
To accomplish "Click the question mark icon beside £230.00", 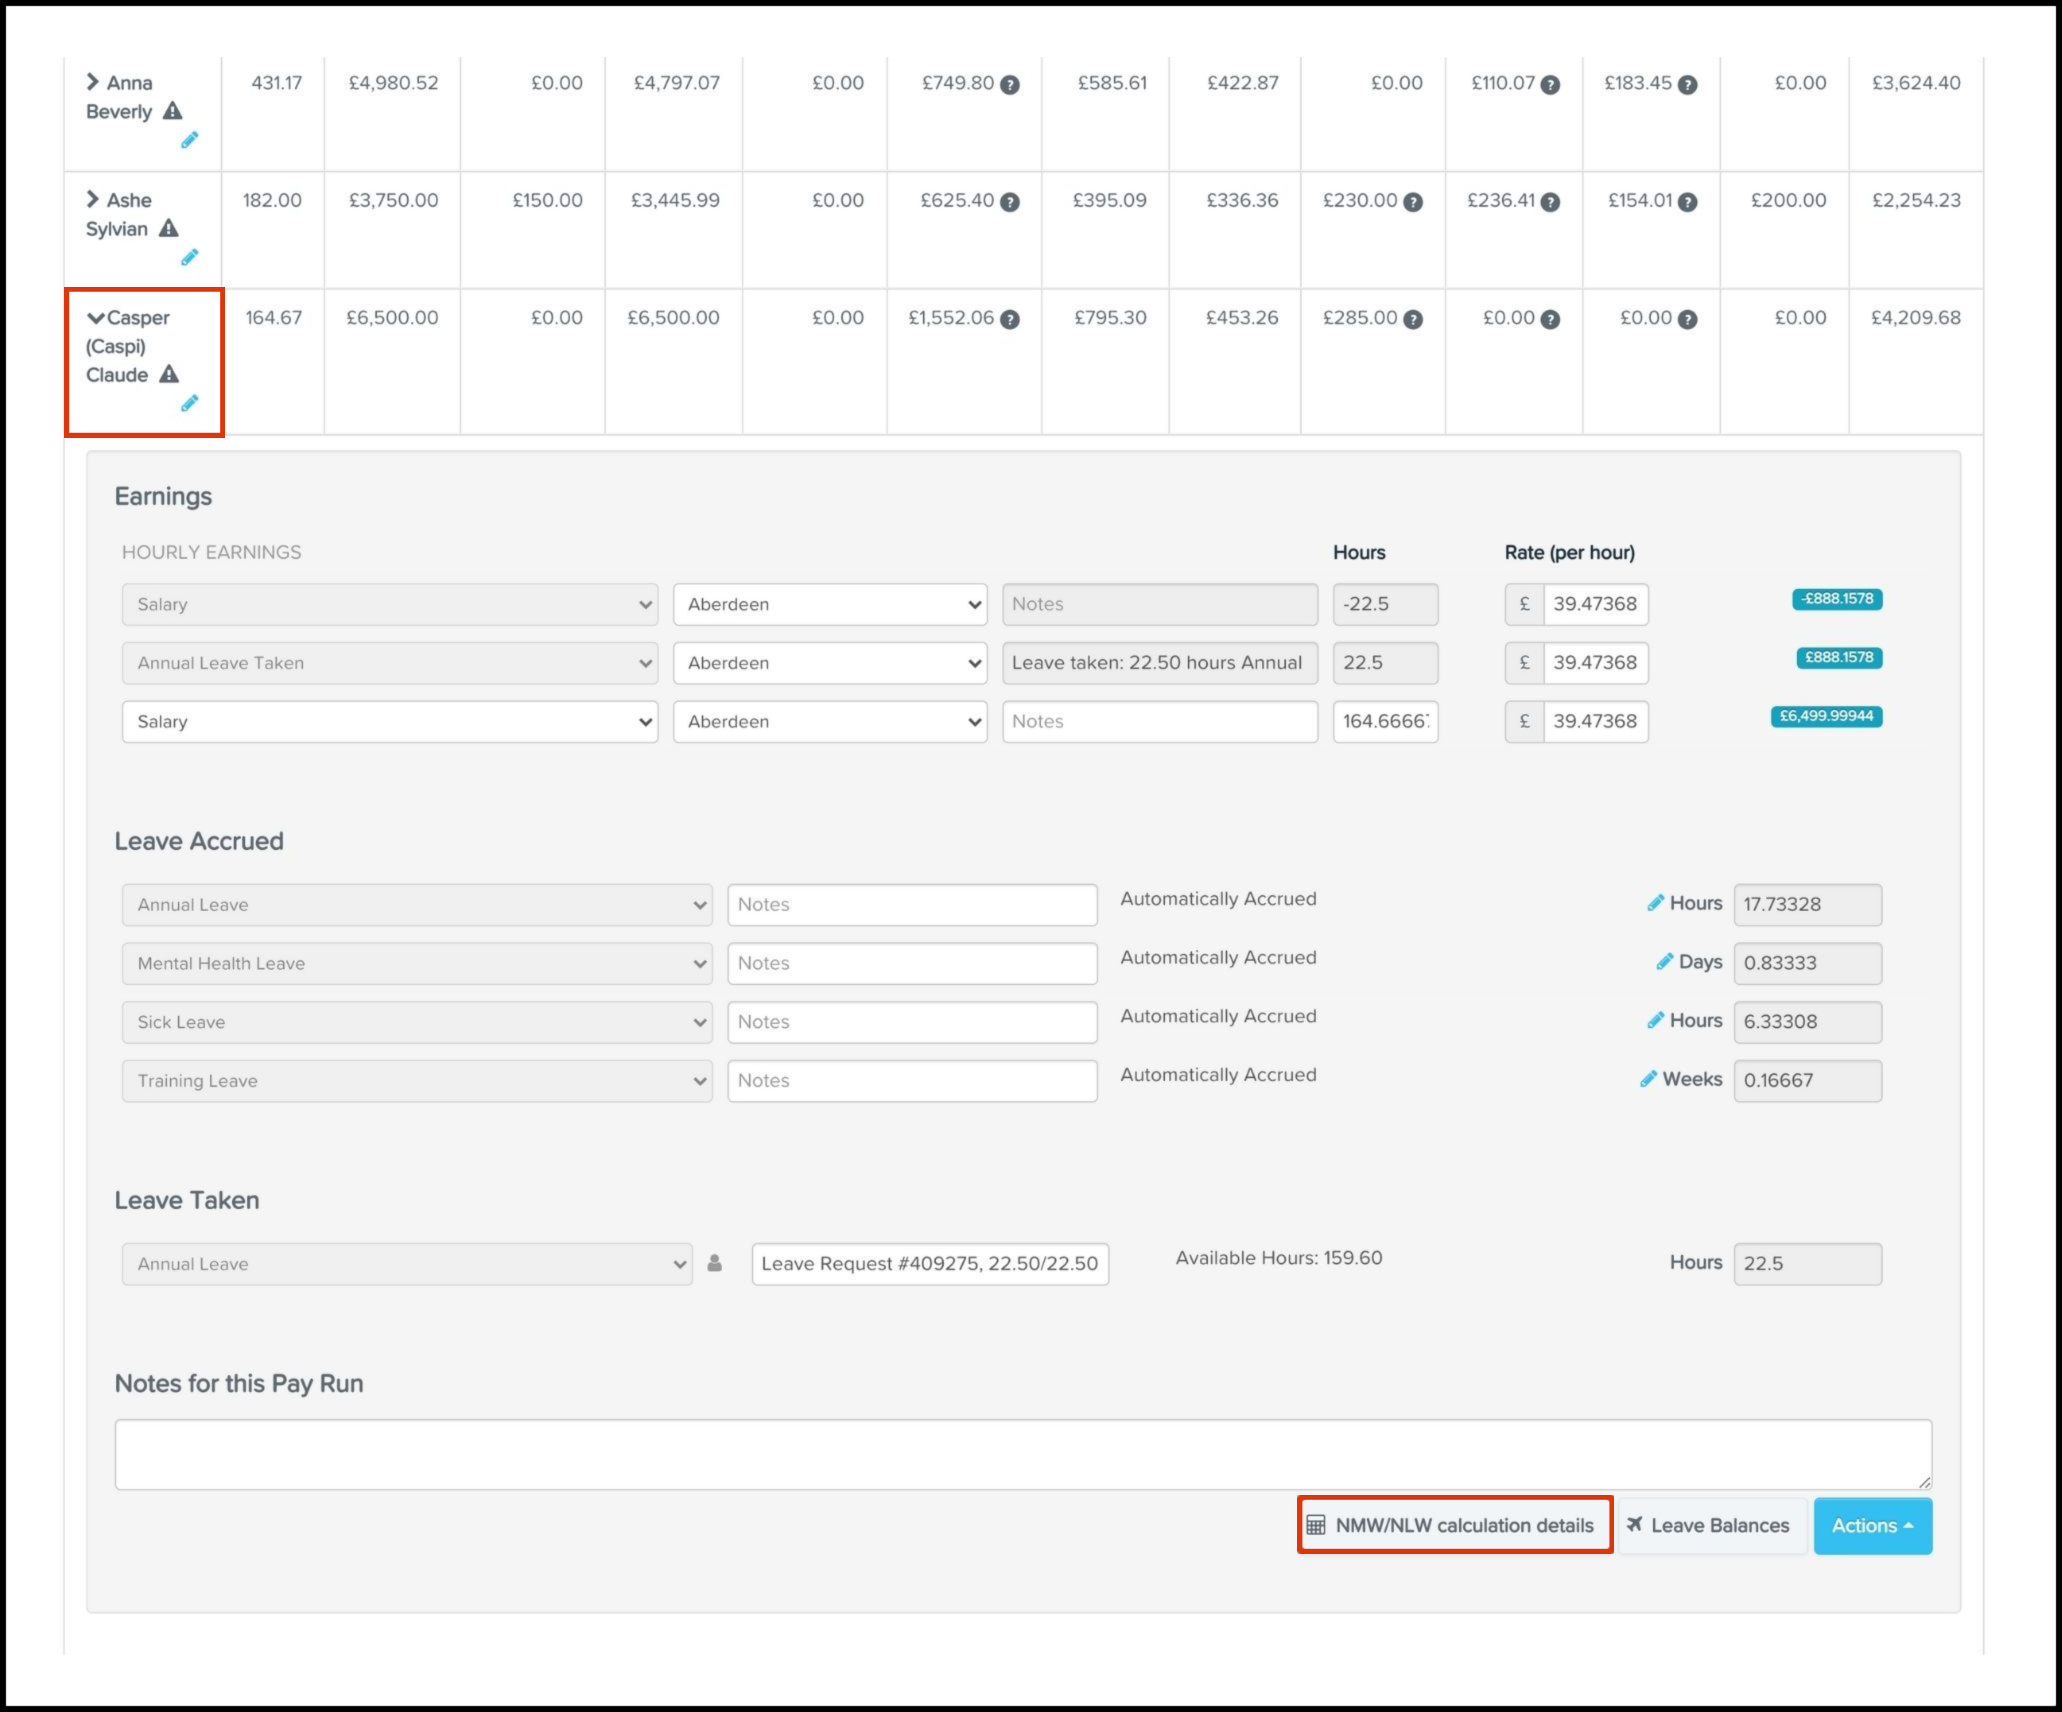I will click(x=1412, y=202).
